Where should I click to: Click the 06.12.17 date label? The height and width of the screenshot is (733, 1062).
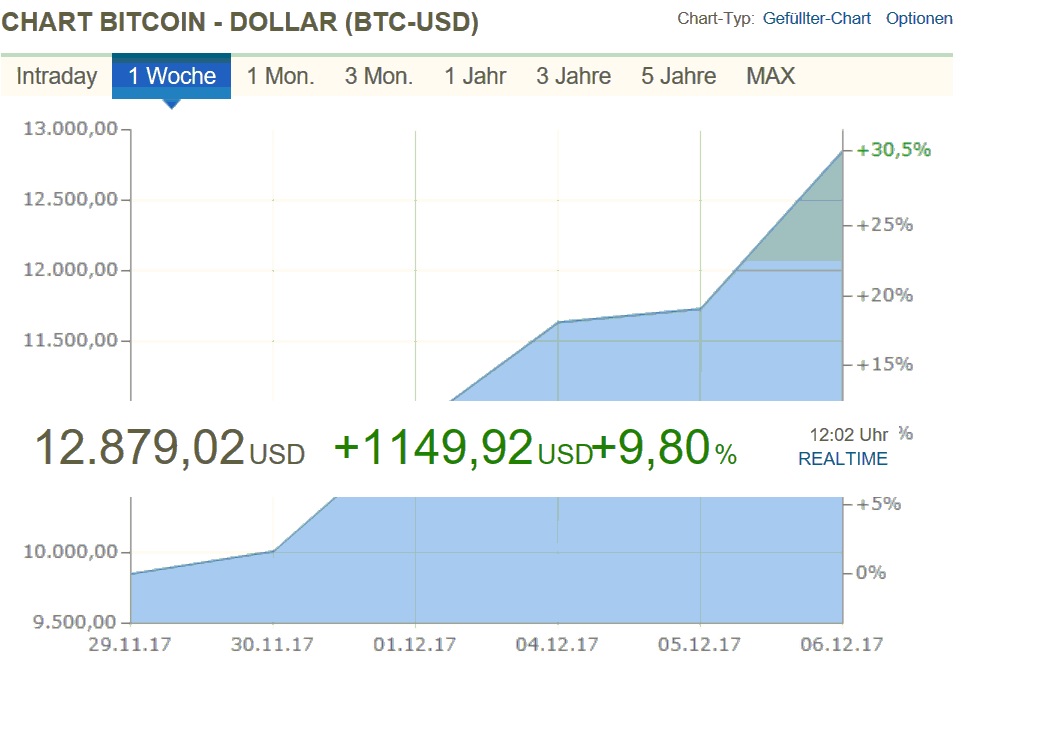pos(843,645)
